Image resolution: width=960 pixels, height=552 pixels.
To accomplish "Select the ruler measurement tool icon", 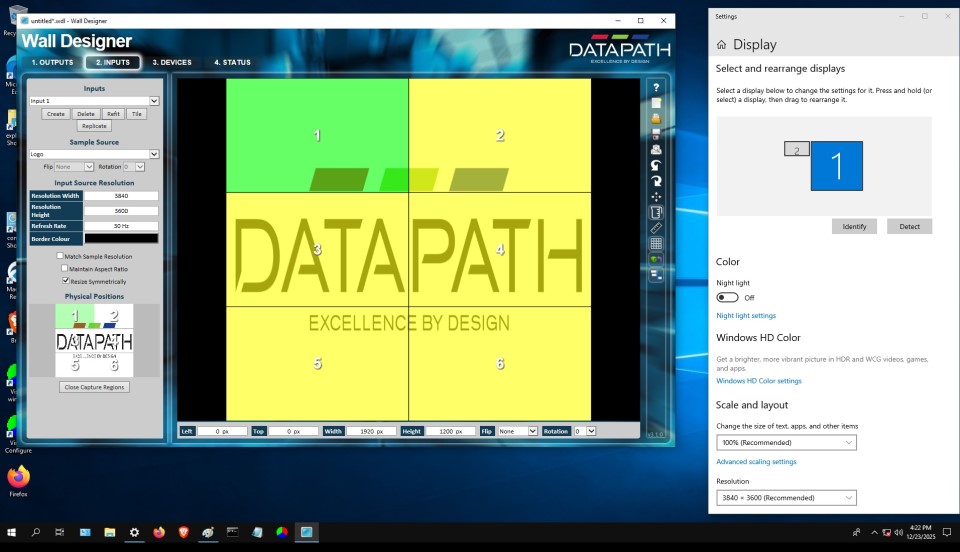I will pos(656,228).
